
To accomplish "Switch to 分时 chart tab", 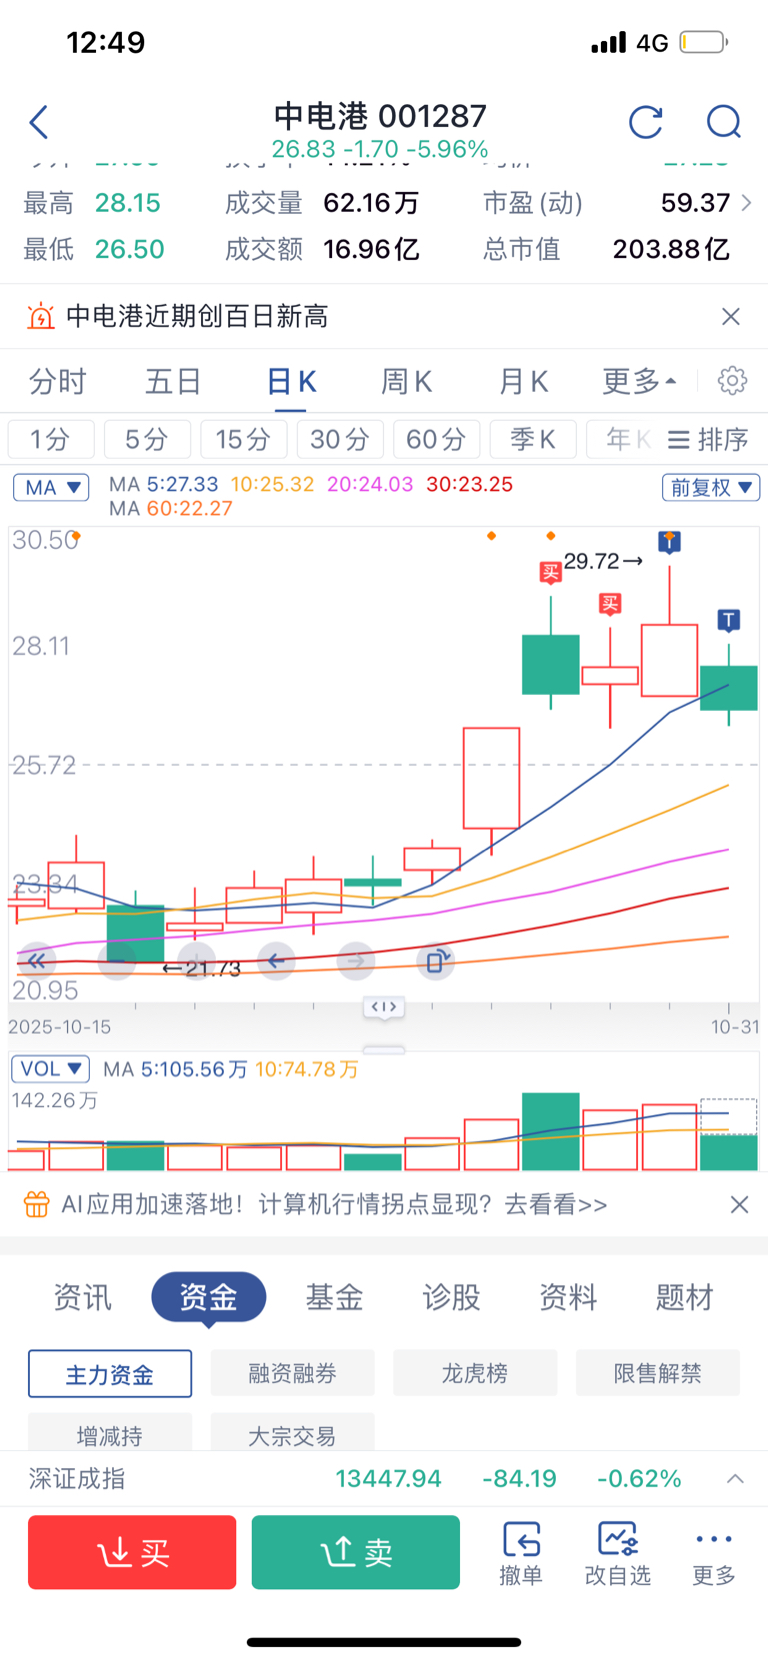I will (58, 381).
